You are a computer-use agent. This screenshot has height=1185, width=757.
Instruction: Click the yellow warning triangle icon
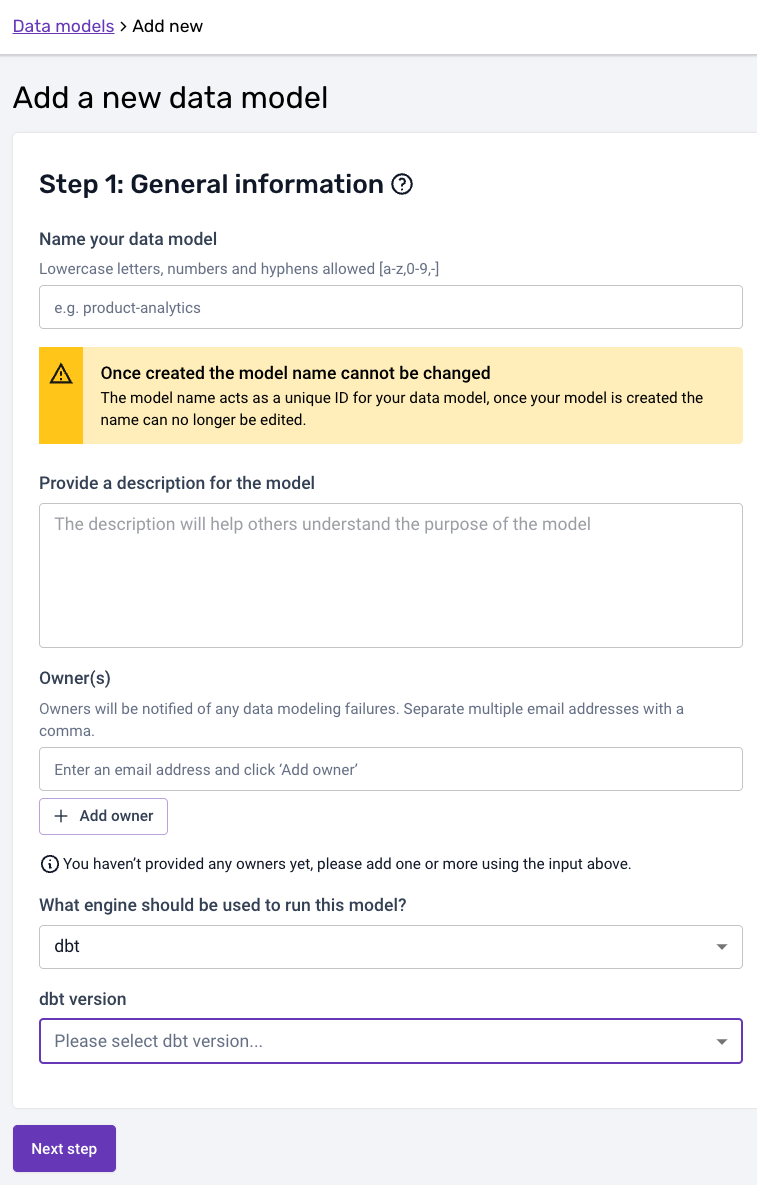pos(61,374)
